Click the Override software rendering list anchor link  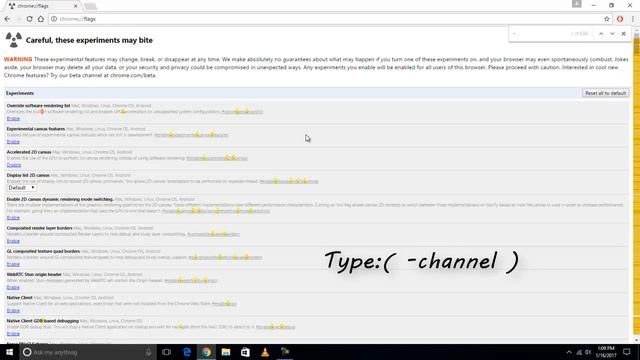[x=242, y=111]
